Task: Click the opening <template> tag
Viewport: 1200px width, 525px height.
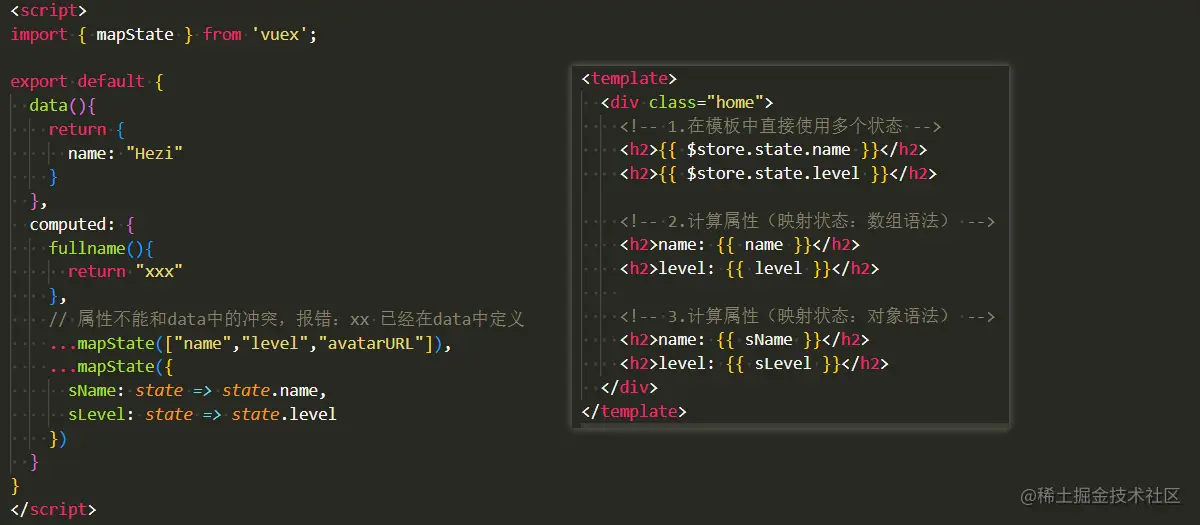Action: (x=629, y=78)
